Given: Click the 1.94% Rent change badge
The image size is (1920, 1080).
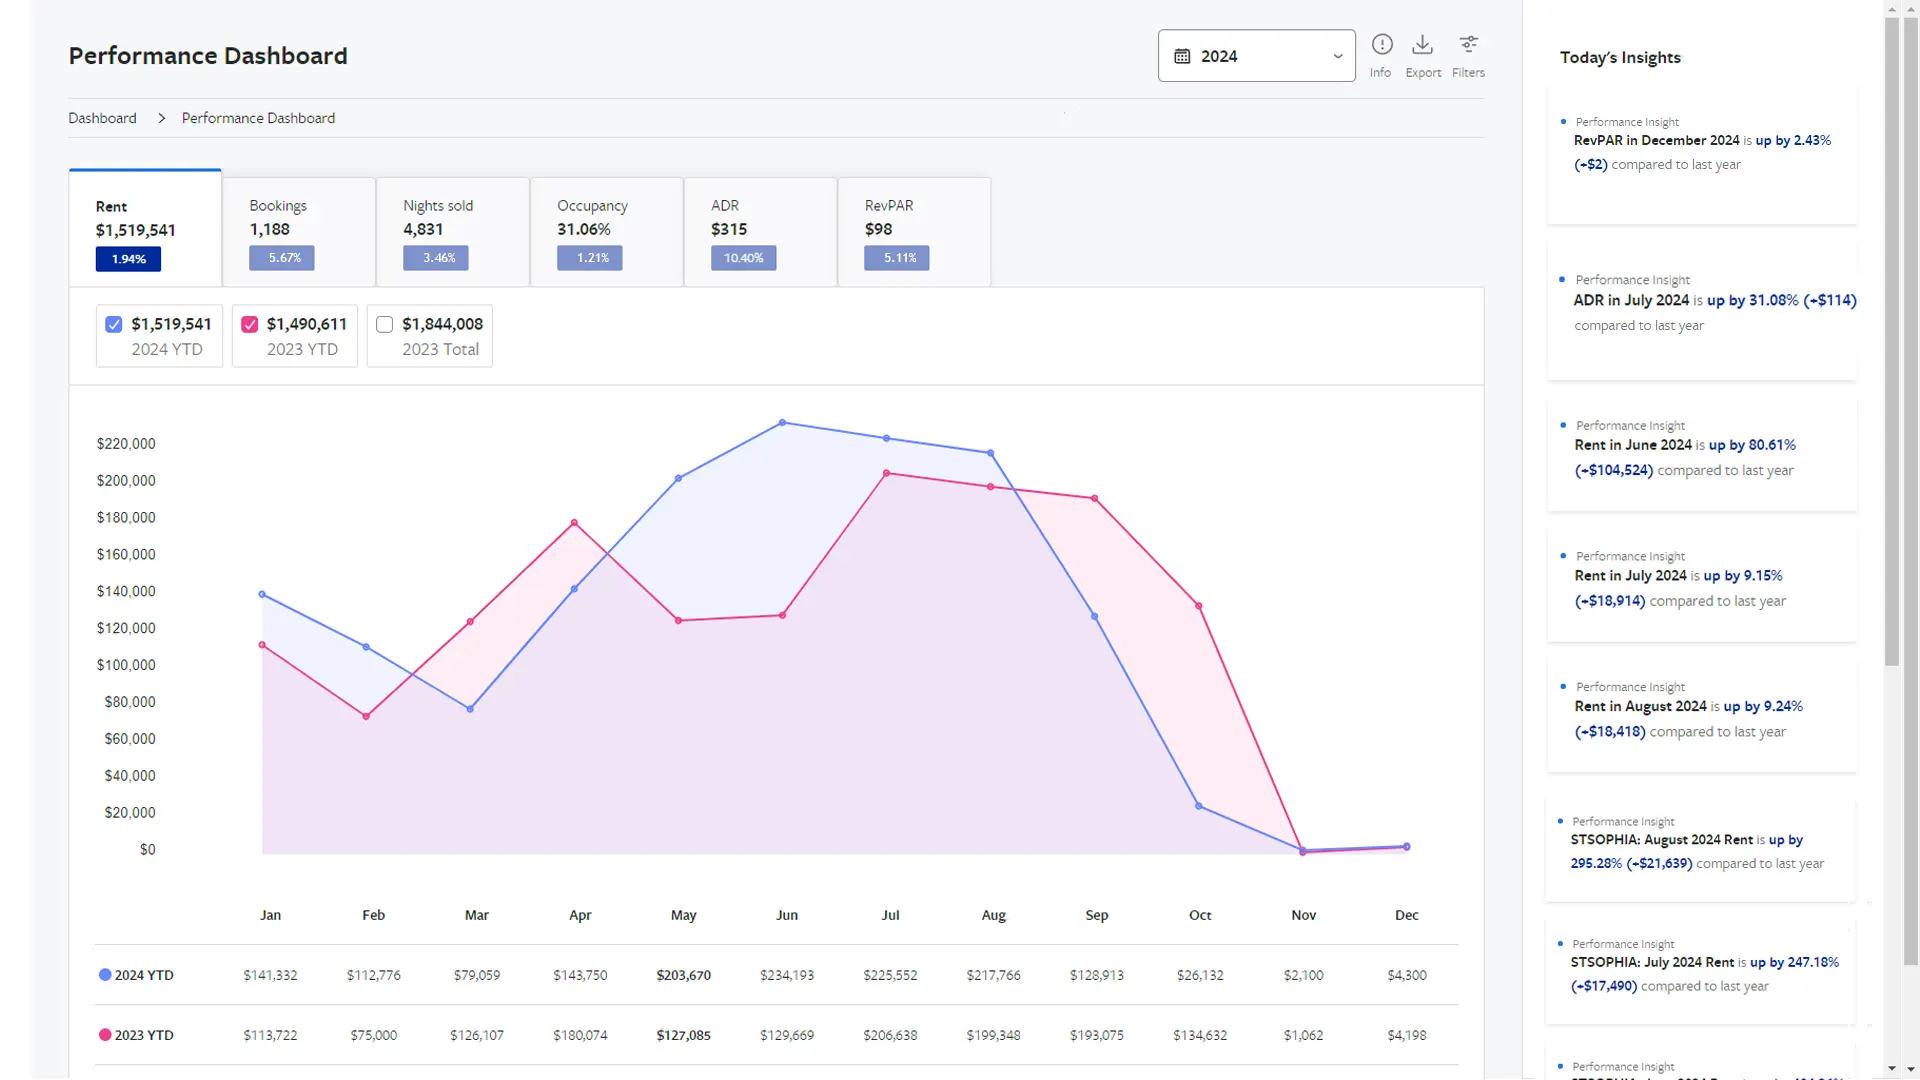Looking at the screenshot, I should pyautogui.click(x=129, y=259).
